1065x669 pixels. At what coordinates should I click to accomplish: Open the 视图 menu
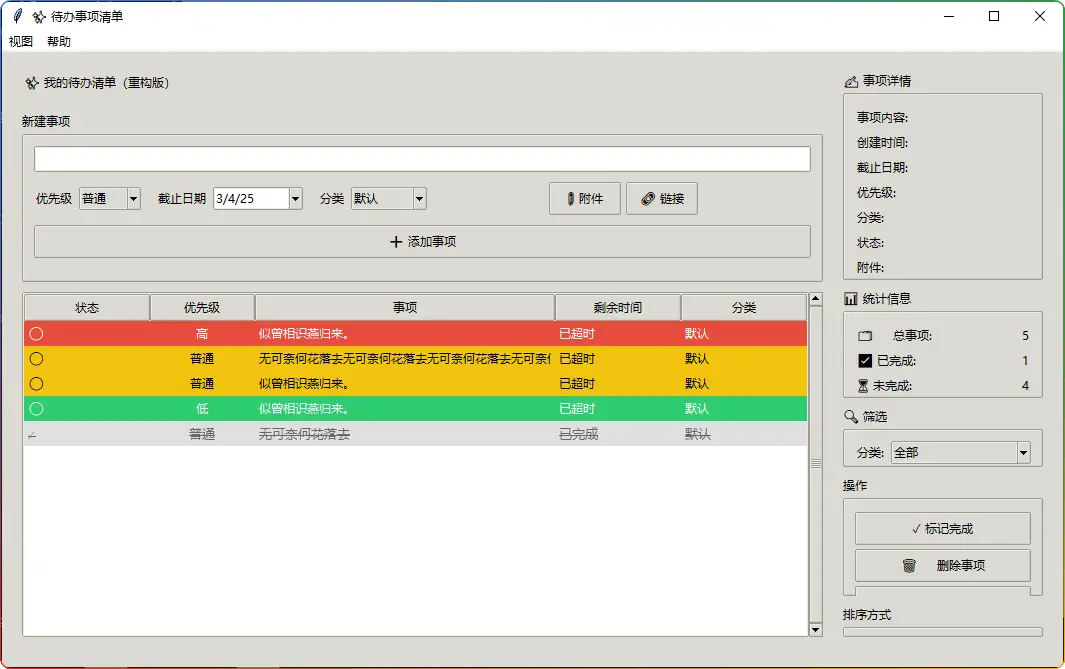click(x=21, y=42)
